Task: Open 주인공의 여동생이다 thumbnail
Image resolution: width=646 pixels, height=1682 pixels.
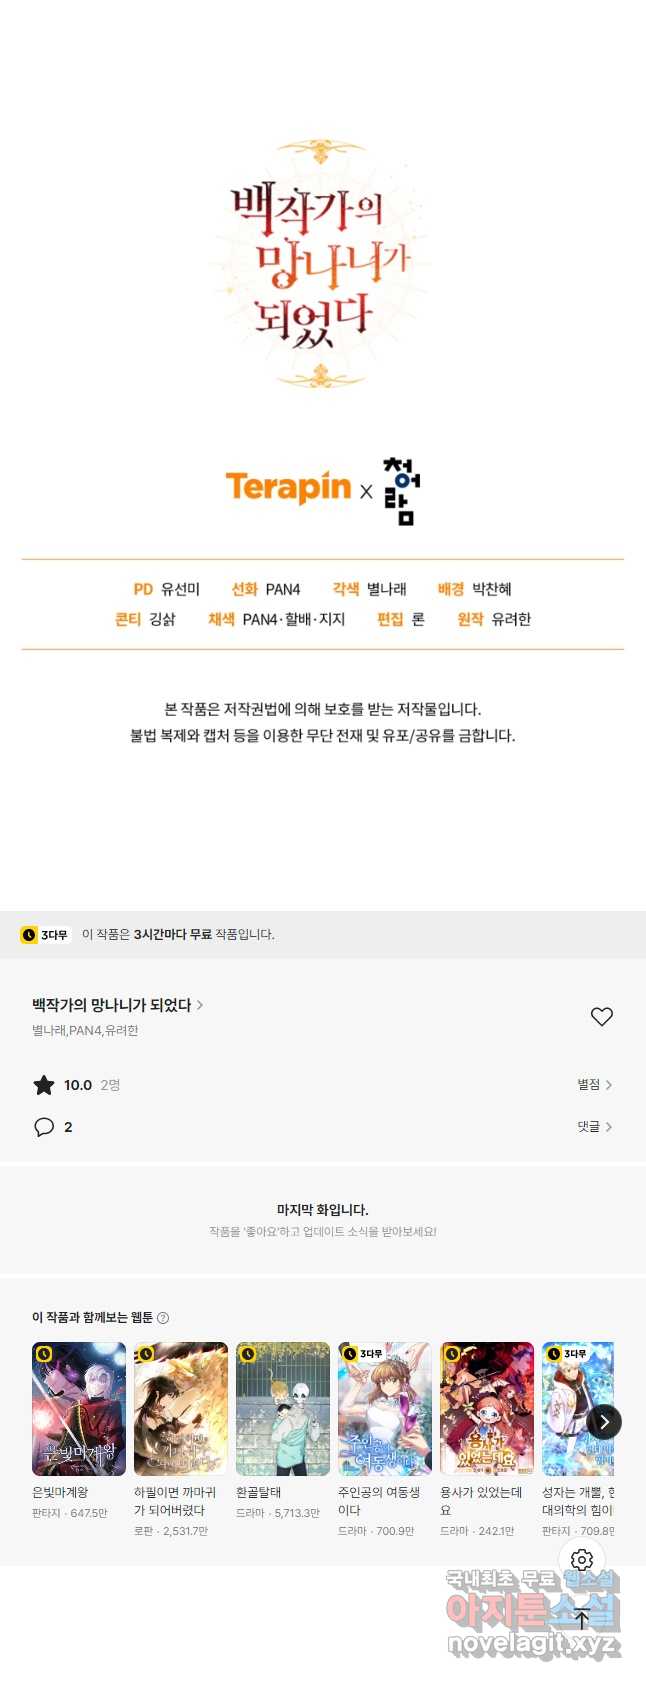Action: [385, 1409]
